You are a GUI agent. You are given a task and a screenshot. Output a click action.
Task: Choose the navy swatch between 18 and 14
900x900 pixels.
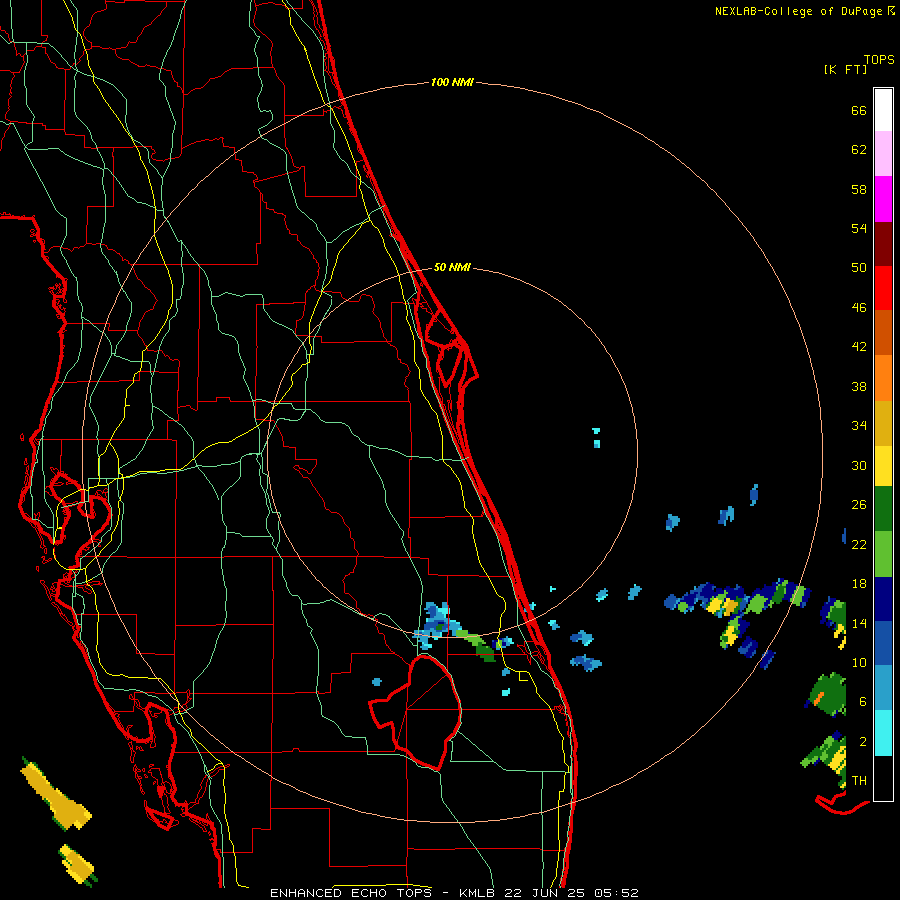(x=883, y=599)
